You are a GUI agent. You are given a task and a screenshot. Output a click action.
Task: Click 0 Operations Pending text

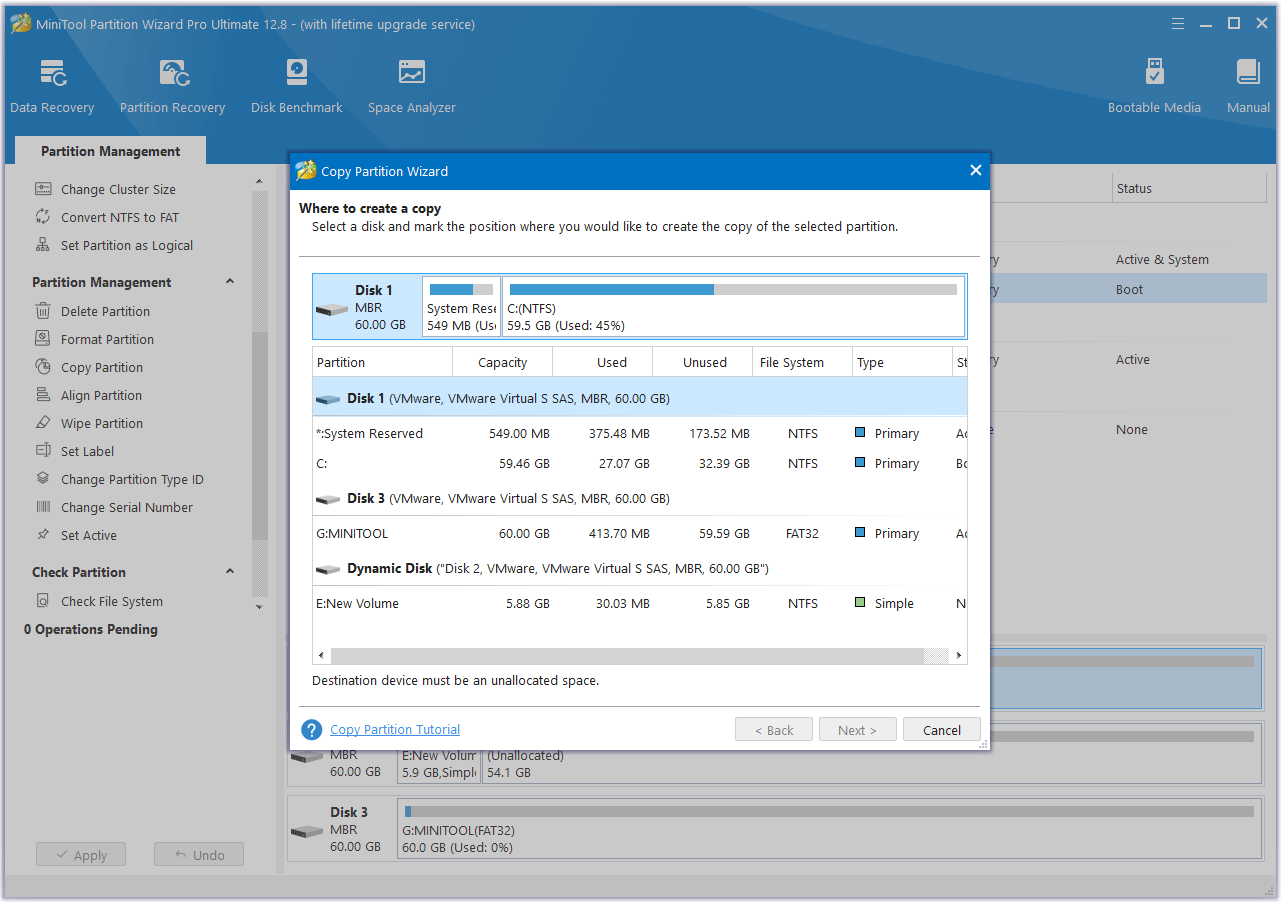(x=91, y=629)
